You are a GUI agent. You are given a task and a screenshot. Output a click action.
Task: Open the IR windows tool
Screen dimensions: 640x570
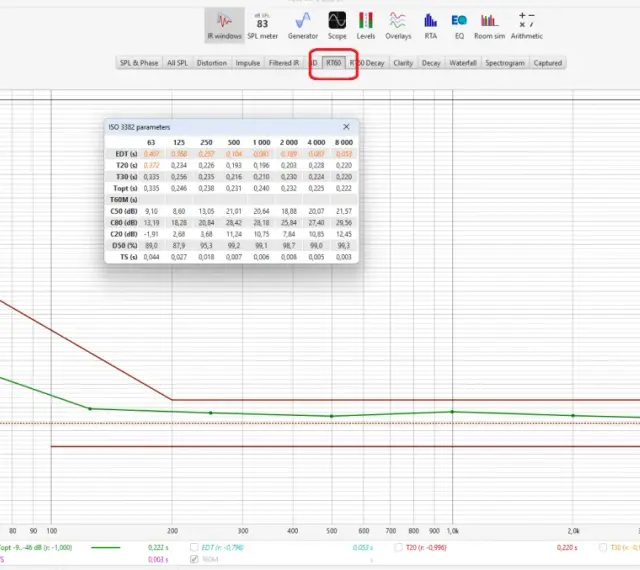(x=224, y=25)
